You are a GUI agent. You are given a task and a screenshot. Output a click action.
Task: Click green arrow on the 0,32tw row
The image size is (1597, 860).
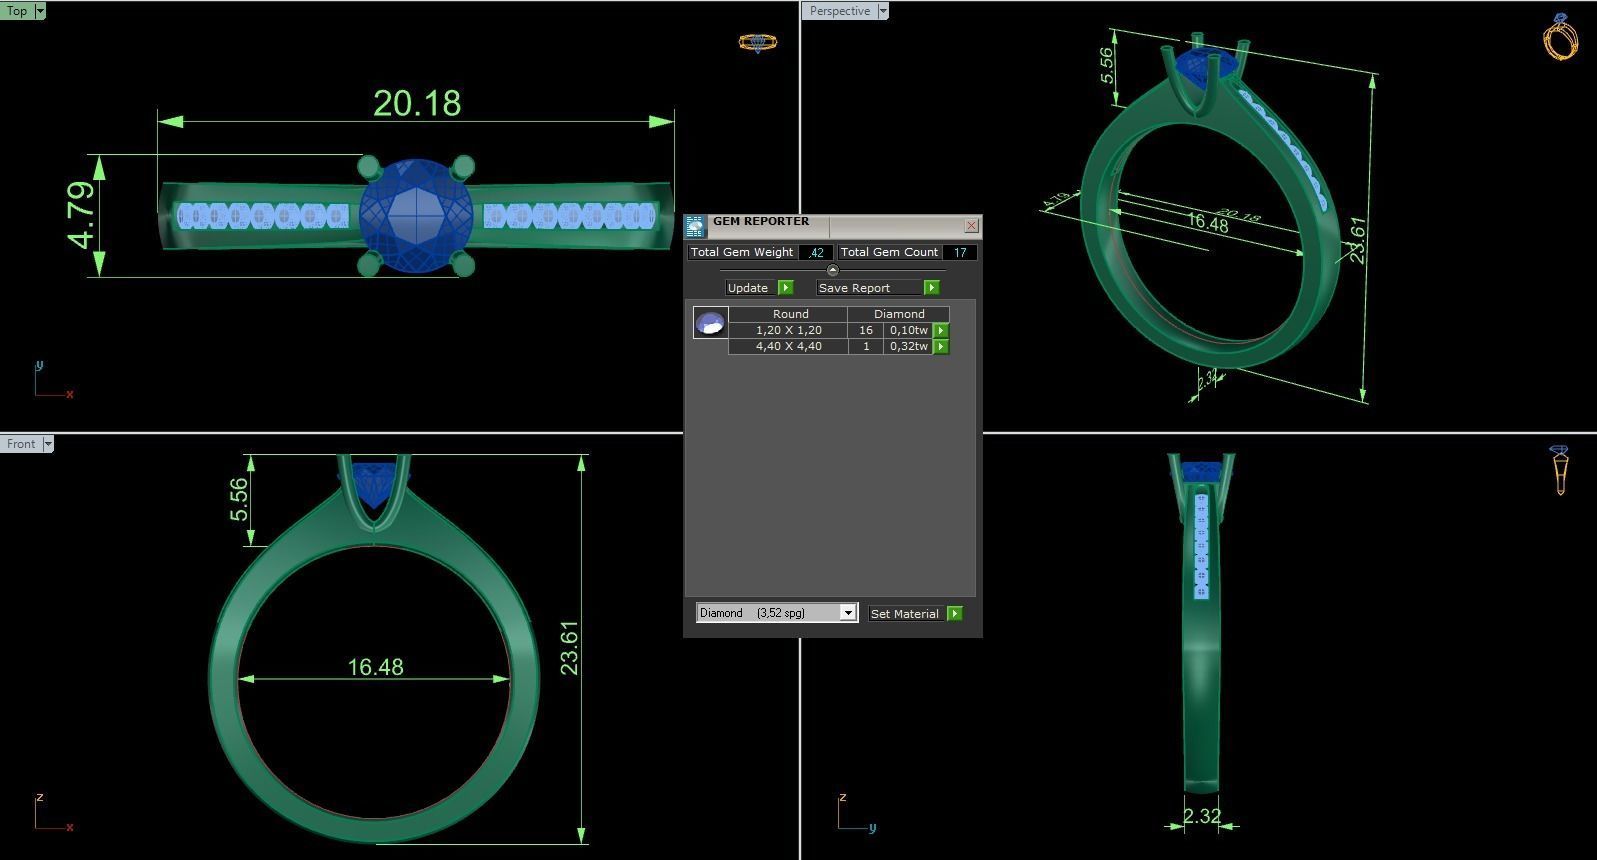[941, 346]
